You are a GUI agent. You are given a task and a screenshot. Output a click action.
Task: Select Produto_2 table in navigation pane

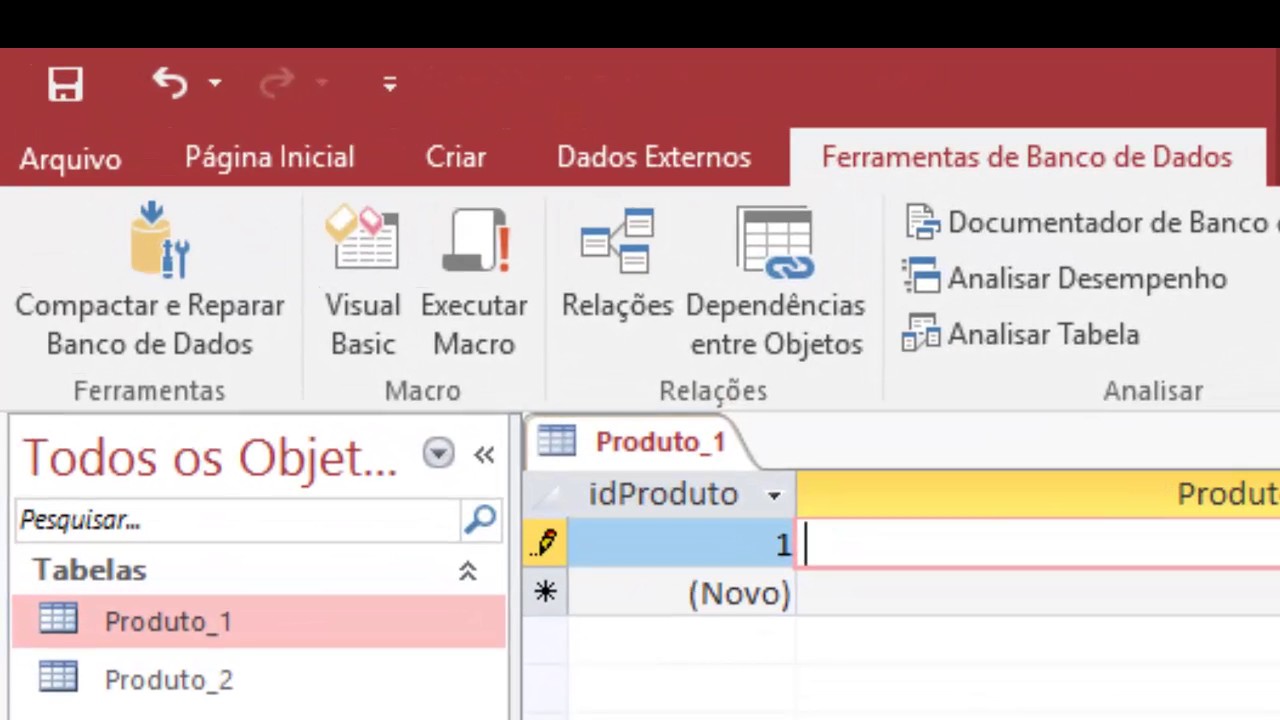click(259, 679)
